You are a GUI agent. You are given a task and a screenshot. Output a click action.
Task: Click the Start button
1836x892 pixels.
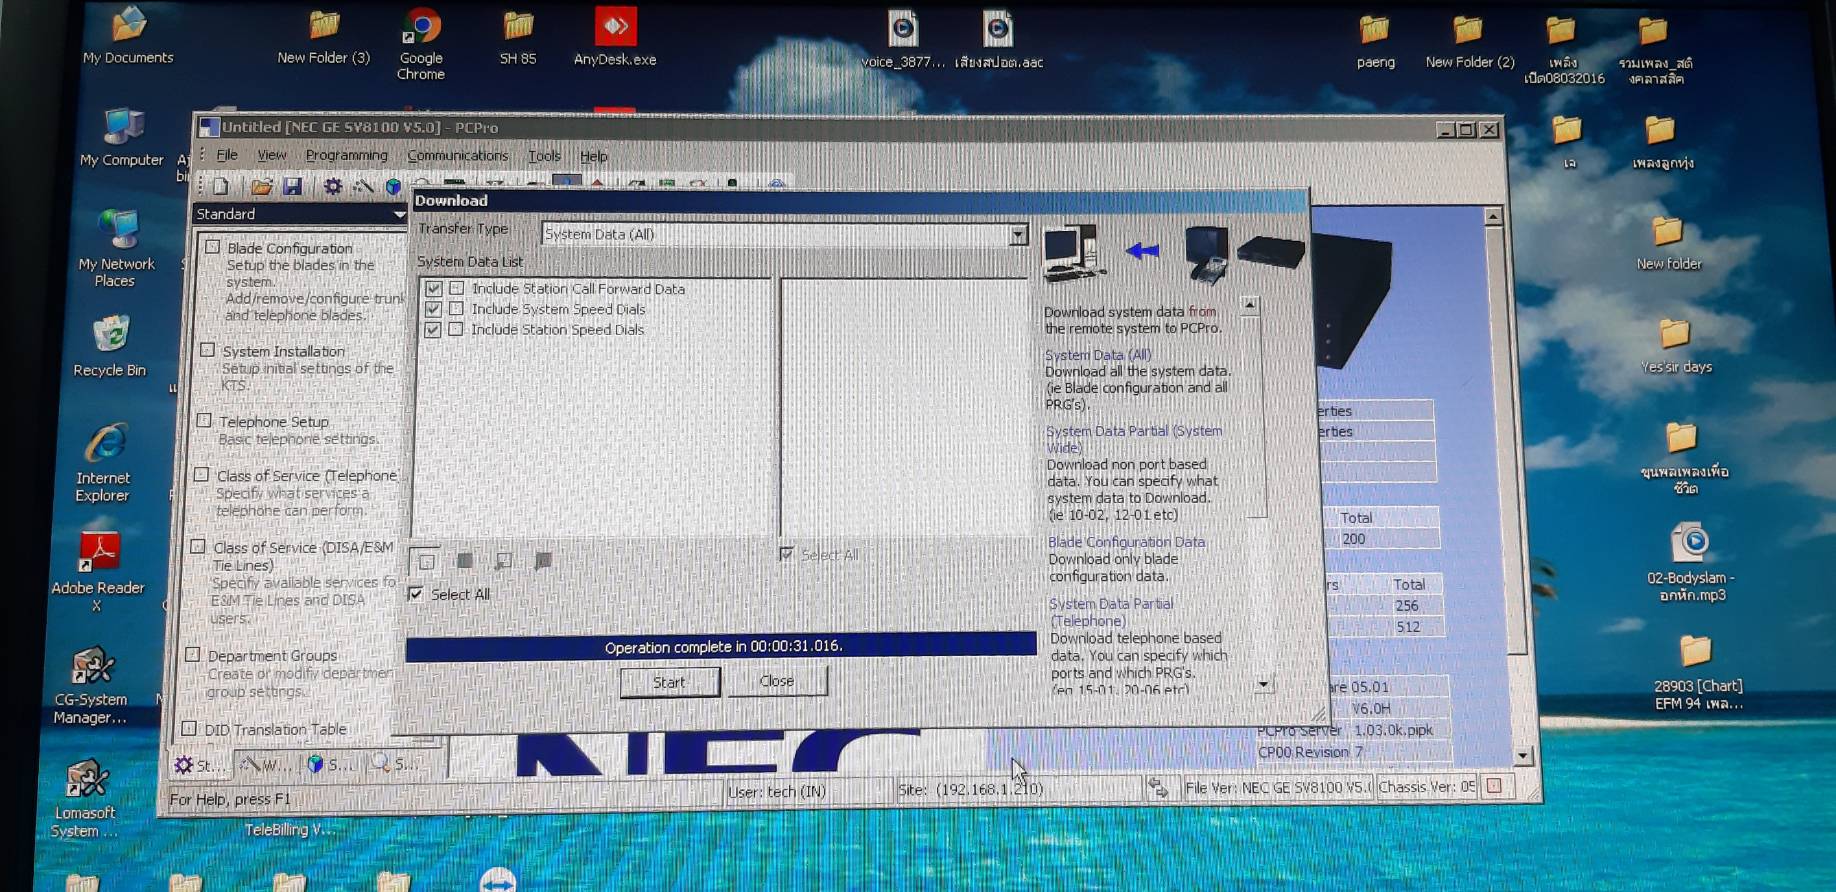[669, 682]
